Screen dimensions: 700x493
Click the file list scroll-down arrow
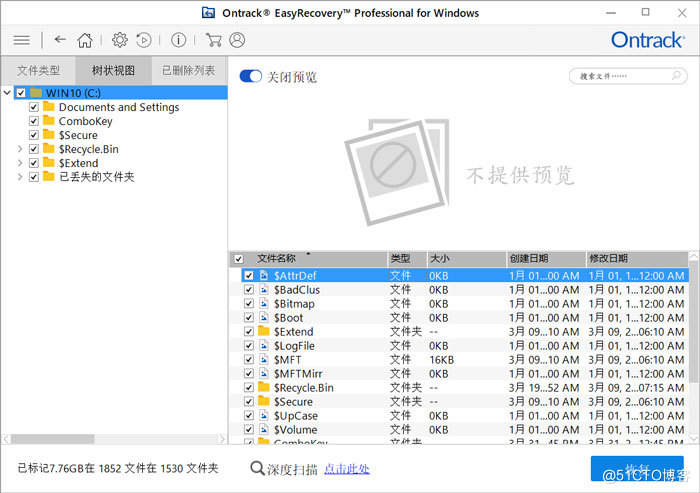tap(694, 438)
